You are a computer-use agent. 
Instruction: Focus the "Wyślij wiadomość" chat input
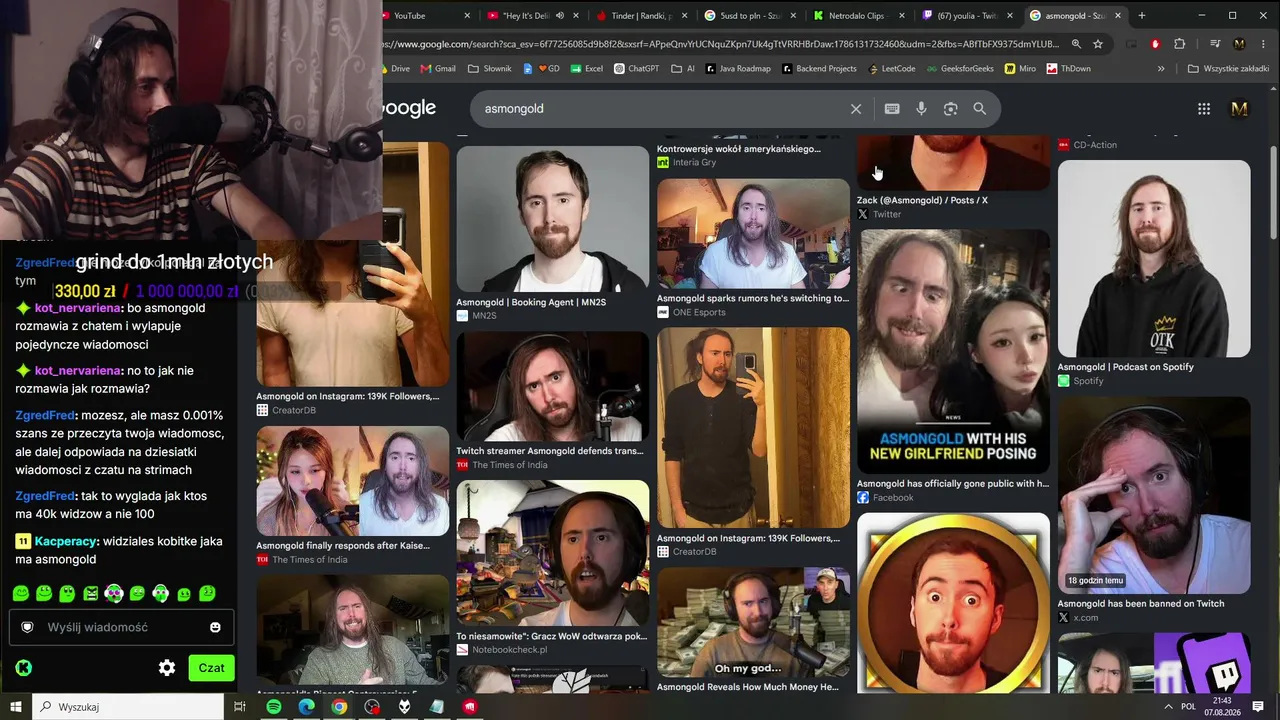(122, 627)
